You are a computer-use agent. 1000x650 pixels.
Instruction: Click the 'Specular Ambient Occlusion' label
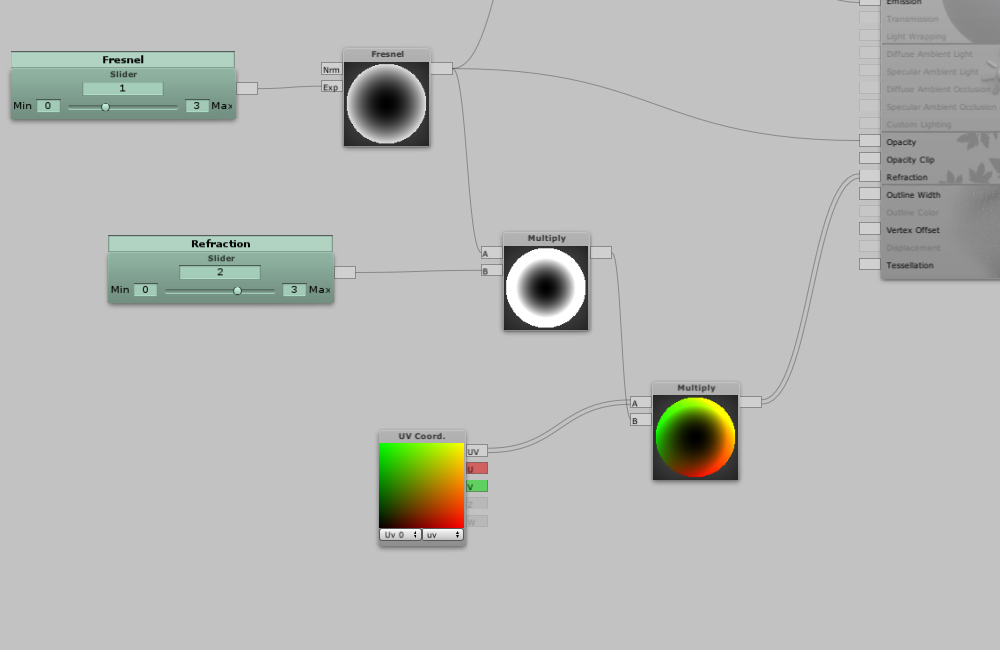point(941,107)
